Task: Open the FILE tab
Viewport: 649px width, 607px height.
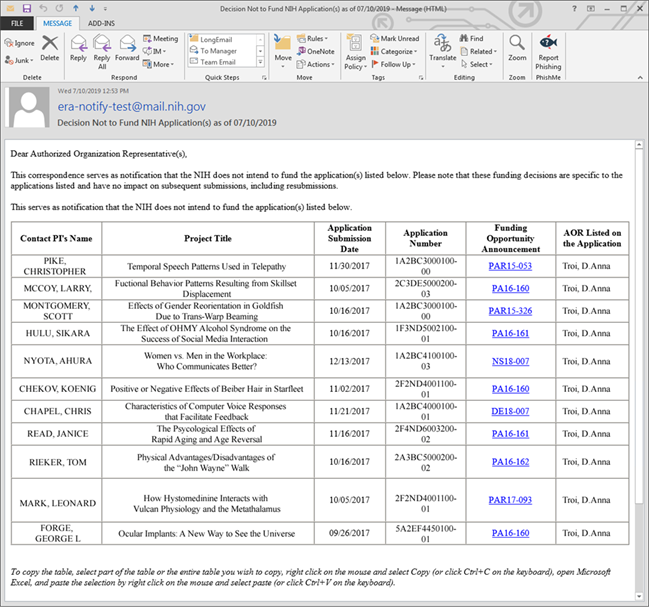Action: click(x=17, y=23)
